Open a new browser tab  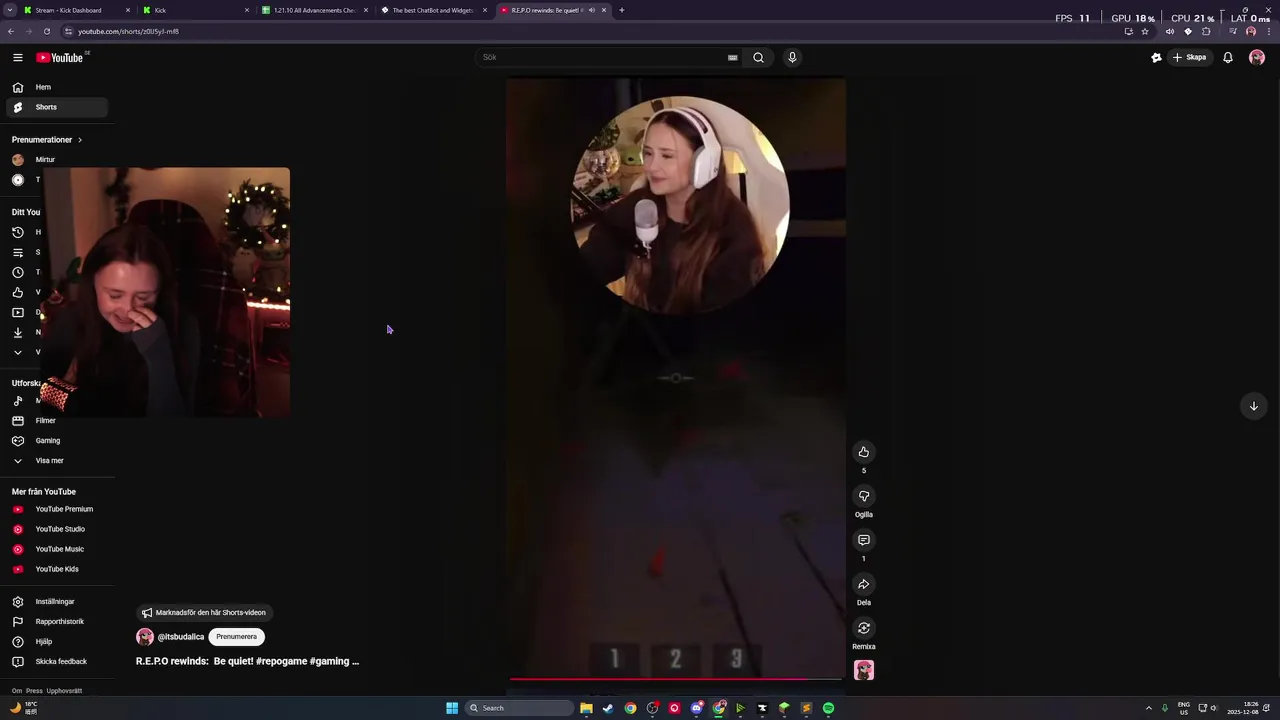[x=621, y=10]
